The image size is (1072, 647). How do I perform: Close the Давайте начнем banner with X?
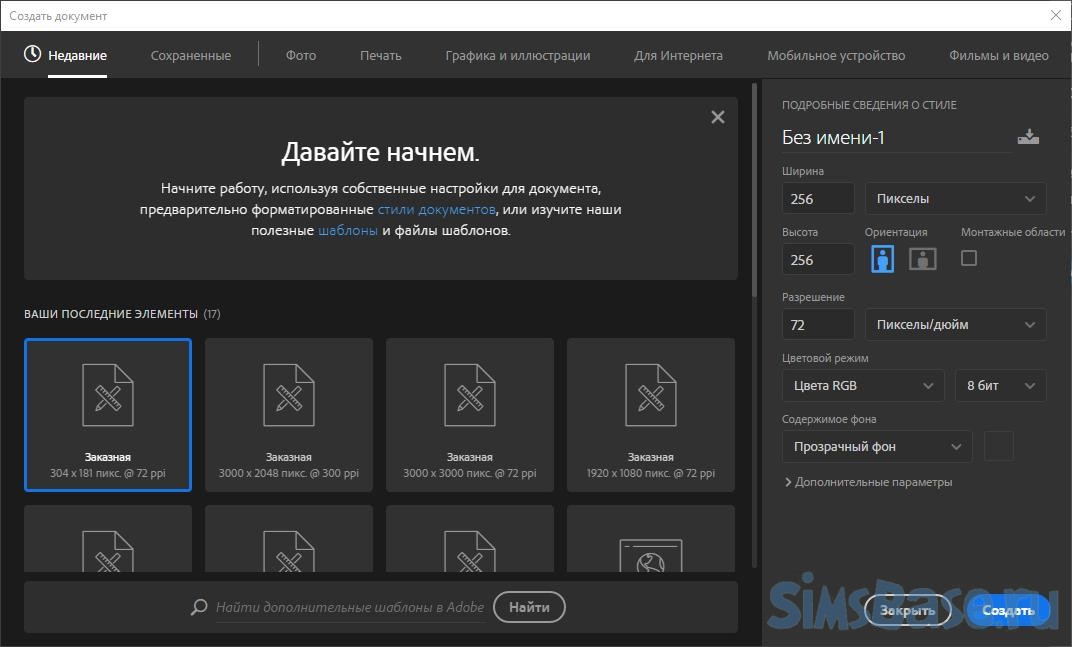pos(717,117)
